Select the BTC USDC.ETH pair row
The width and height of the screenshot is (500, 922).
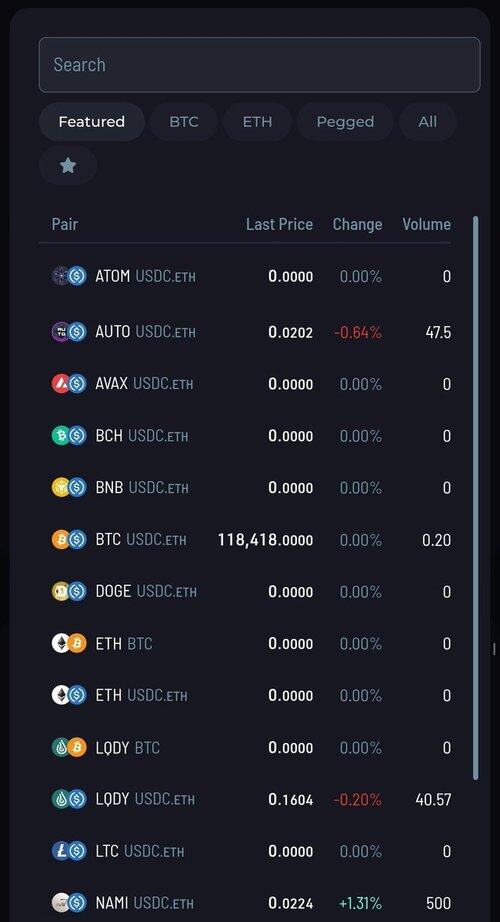(x=251, y=539)
